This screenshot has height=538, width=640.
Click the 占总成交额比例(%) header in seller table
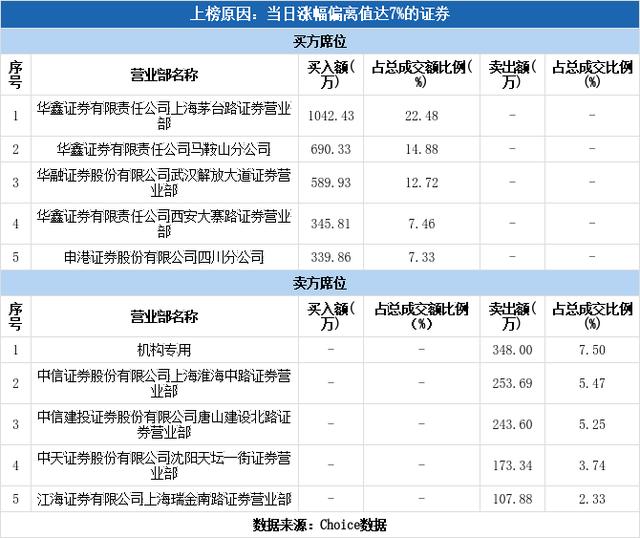[422, 316]
